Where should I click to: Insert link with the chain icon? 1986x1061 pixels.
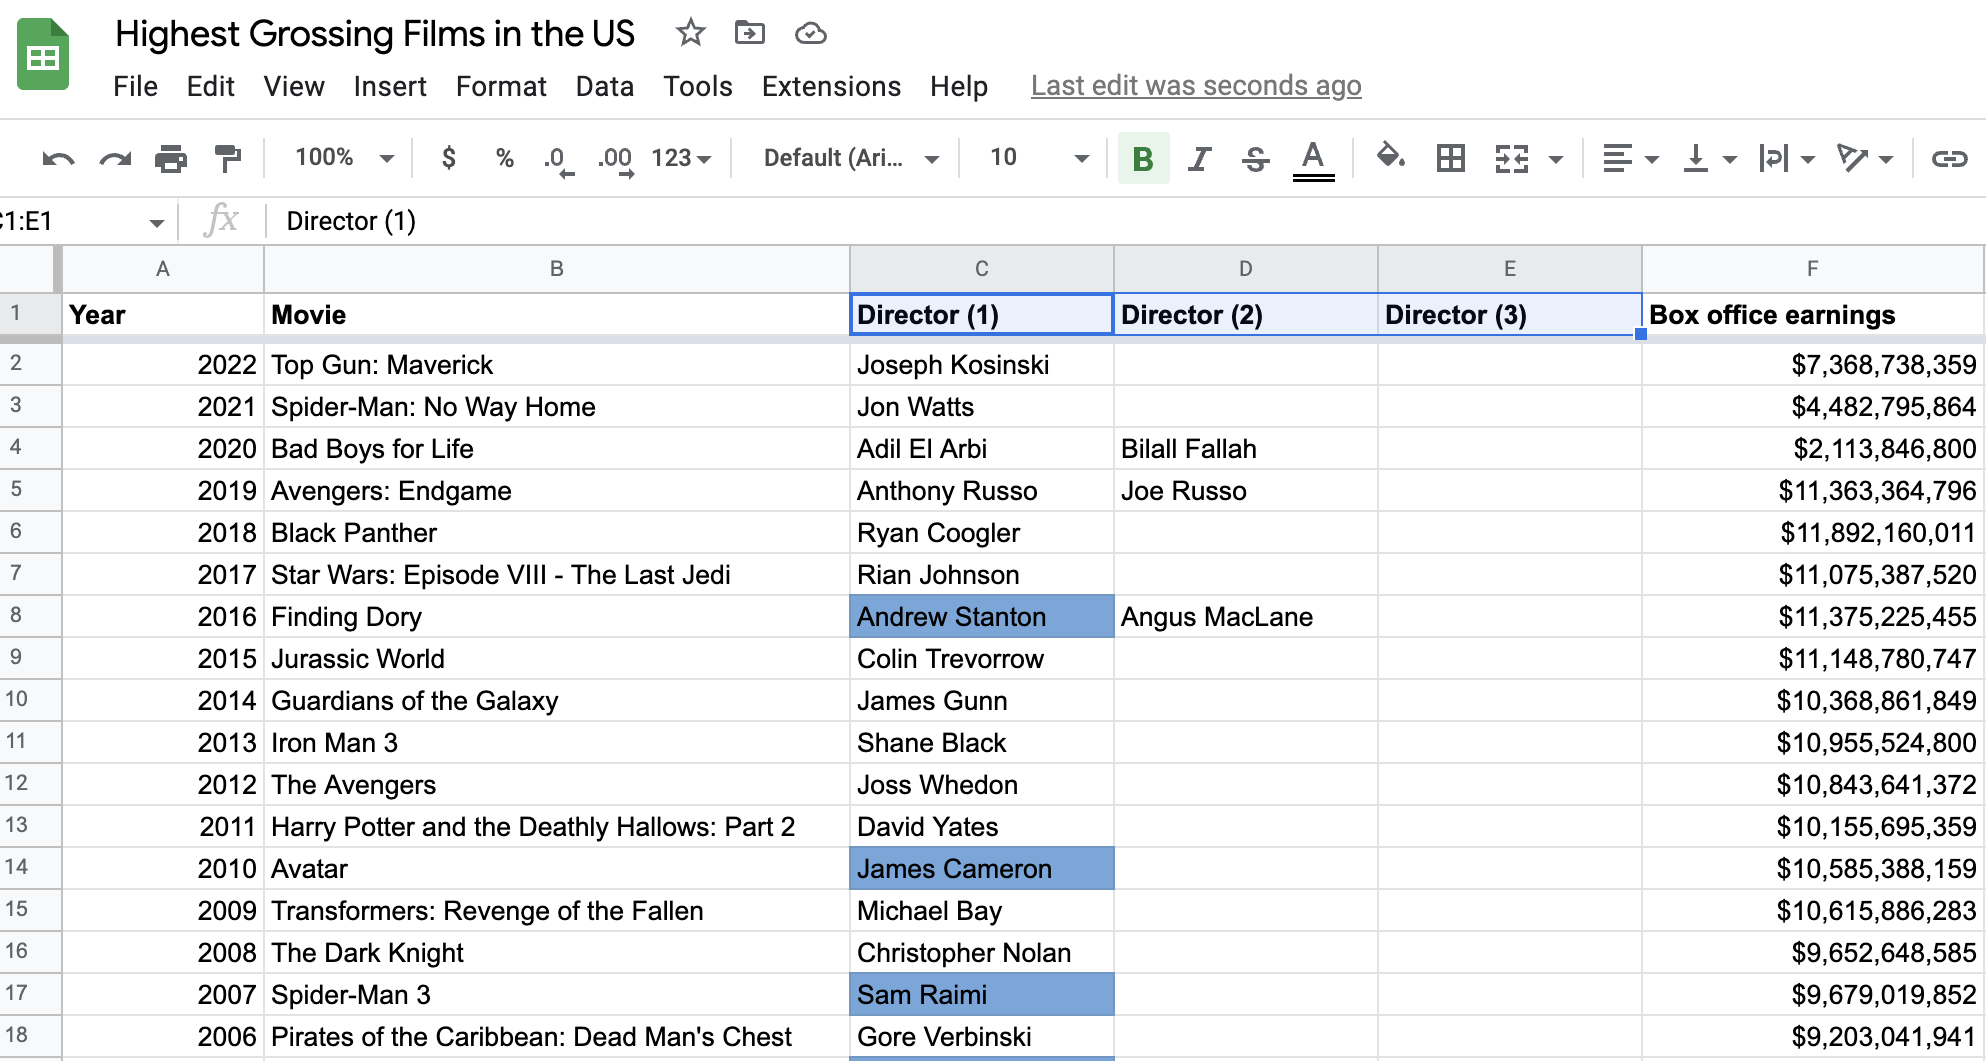(x=1949, y=158)
